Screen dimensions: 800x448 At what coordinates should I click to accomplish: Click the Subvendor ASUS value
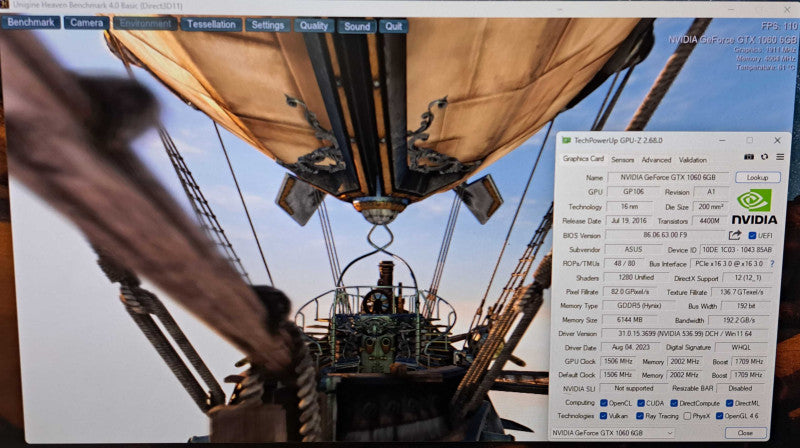(633, 250)
